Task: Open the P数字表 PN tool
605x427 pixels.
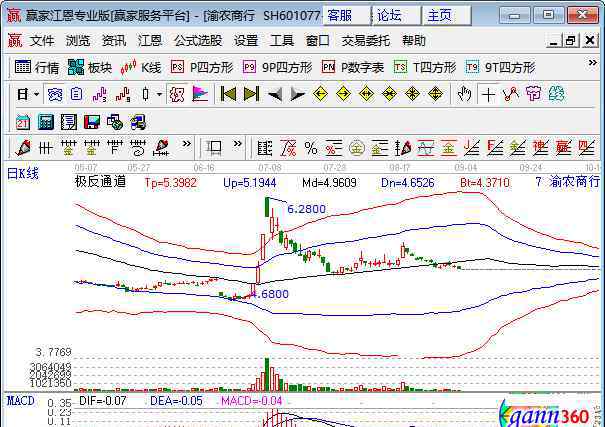Action: [353, 68]
